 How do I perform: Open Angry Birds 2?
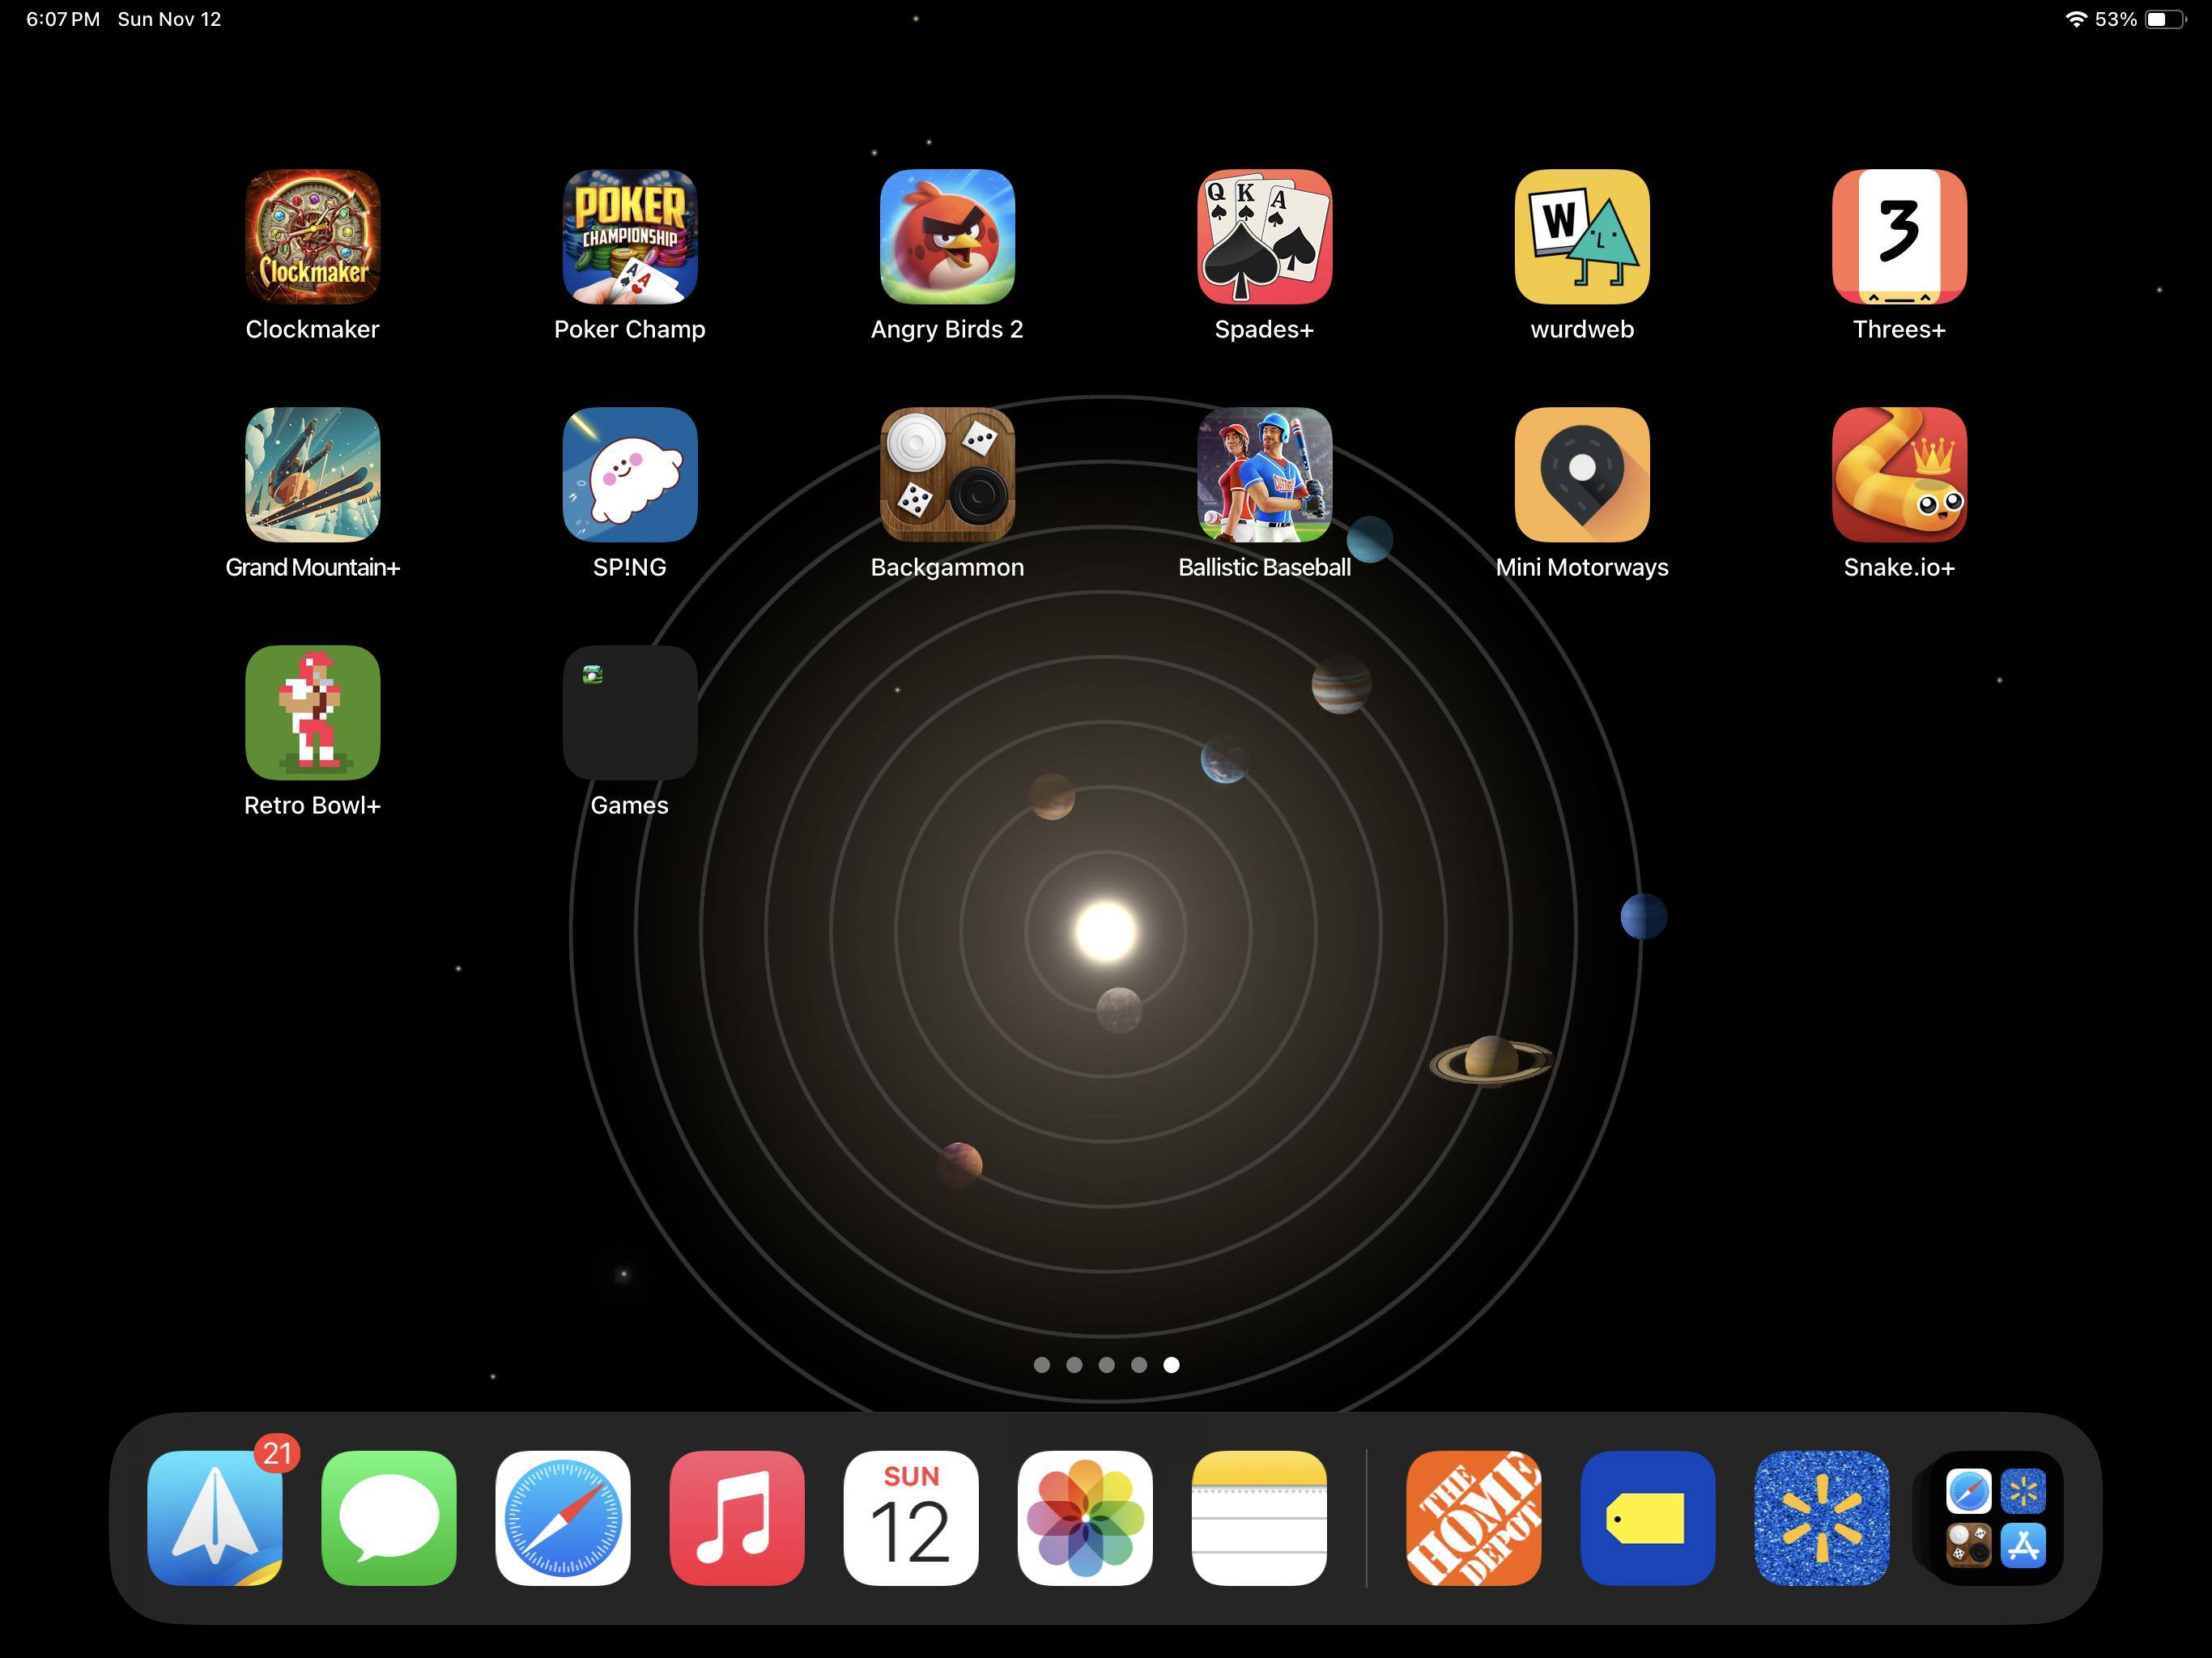click(946, 237)
